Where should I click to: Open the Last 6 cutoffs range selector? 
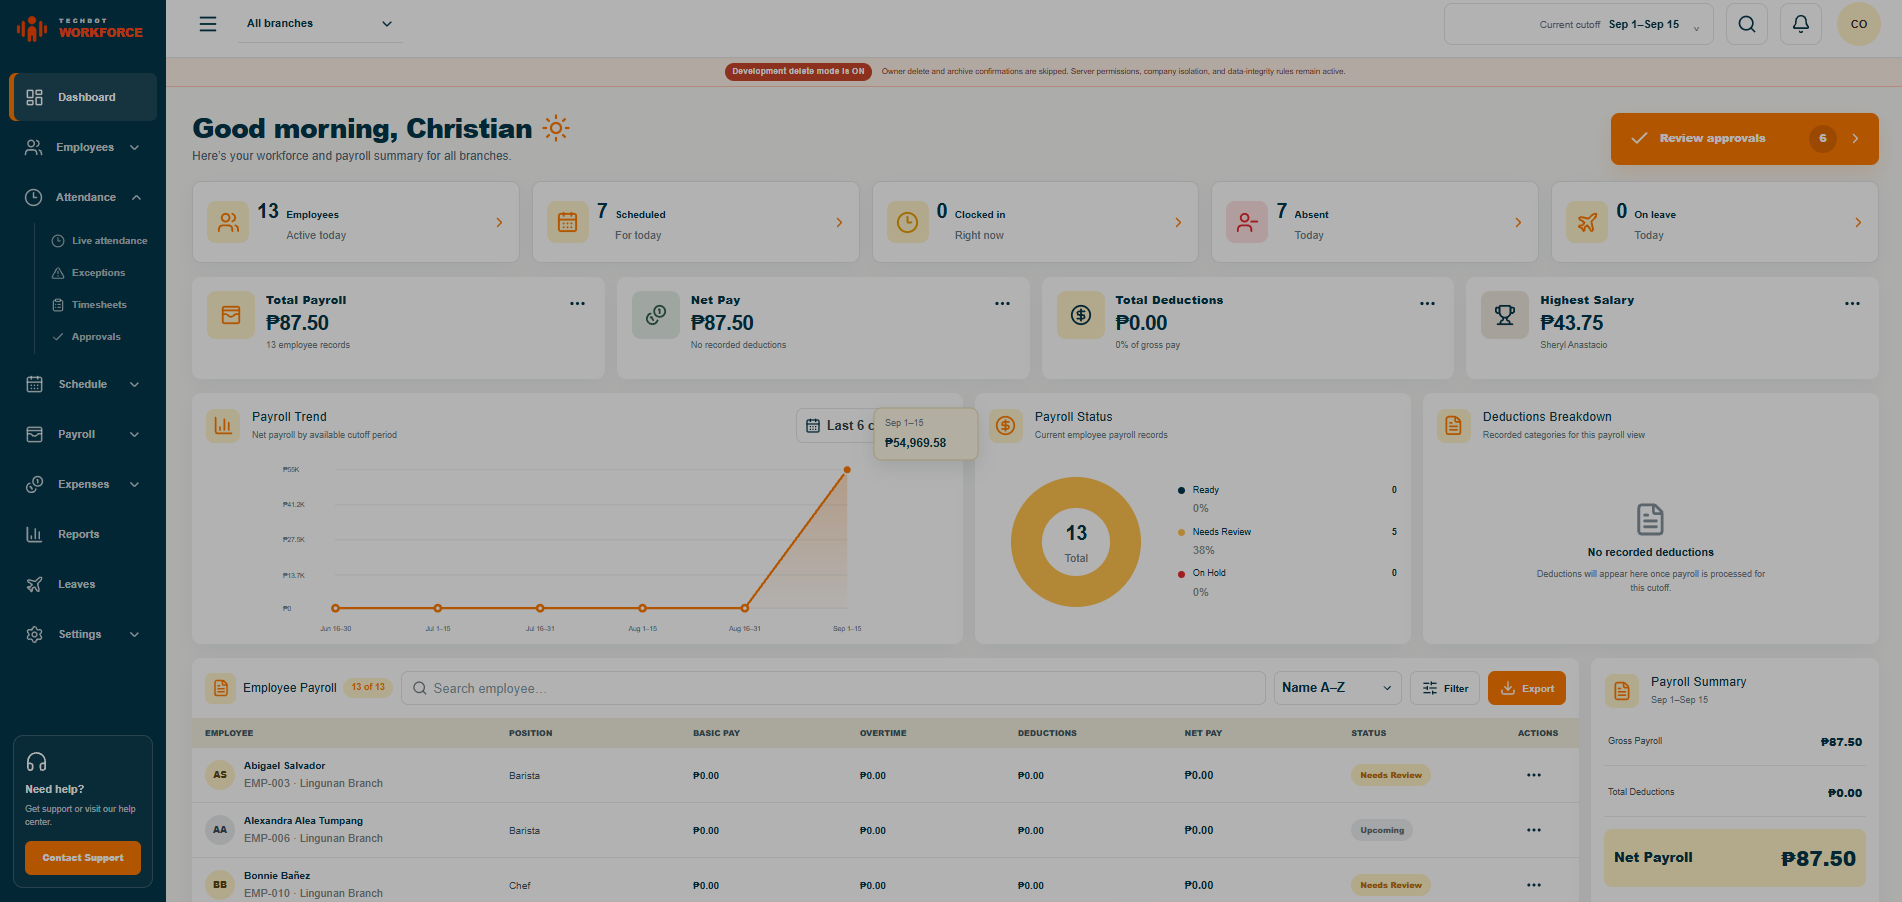point(836,425)
